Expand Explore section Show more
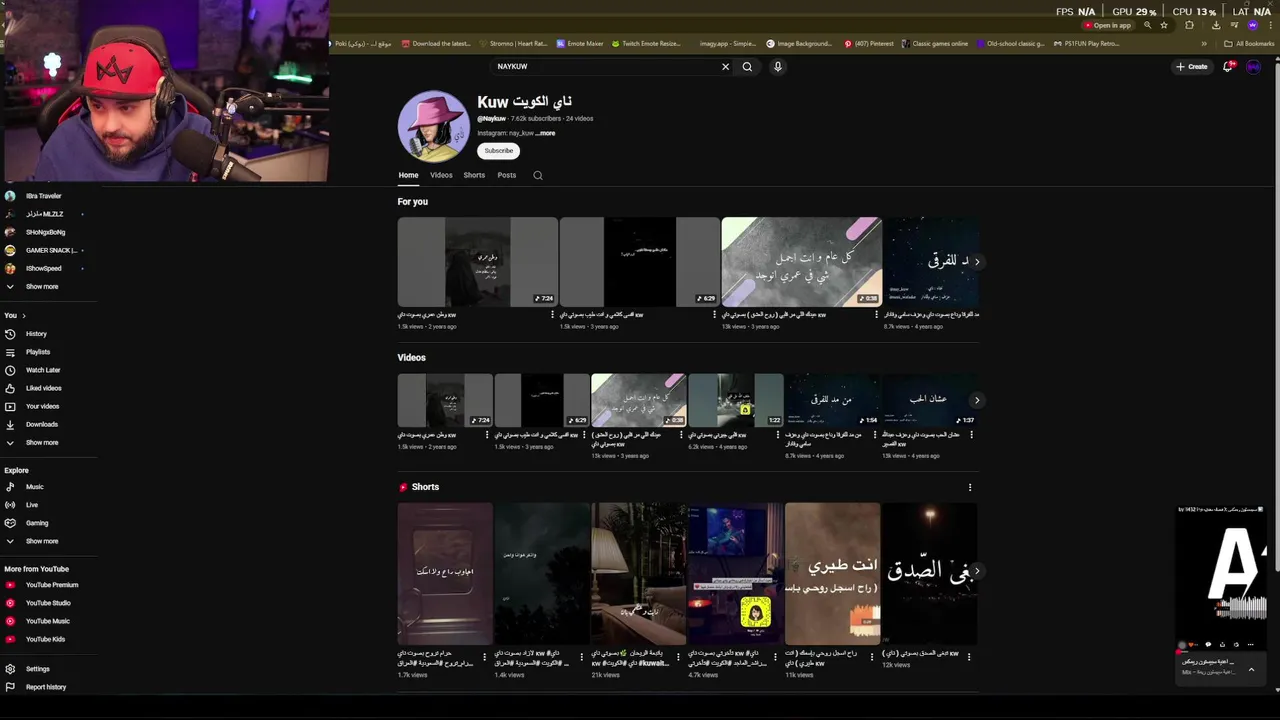The width and height of the screenshot is (1280, 720). coord(42,541)
